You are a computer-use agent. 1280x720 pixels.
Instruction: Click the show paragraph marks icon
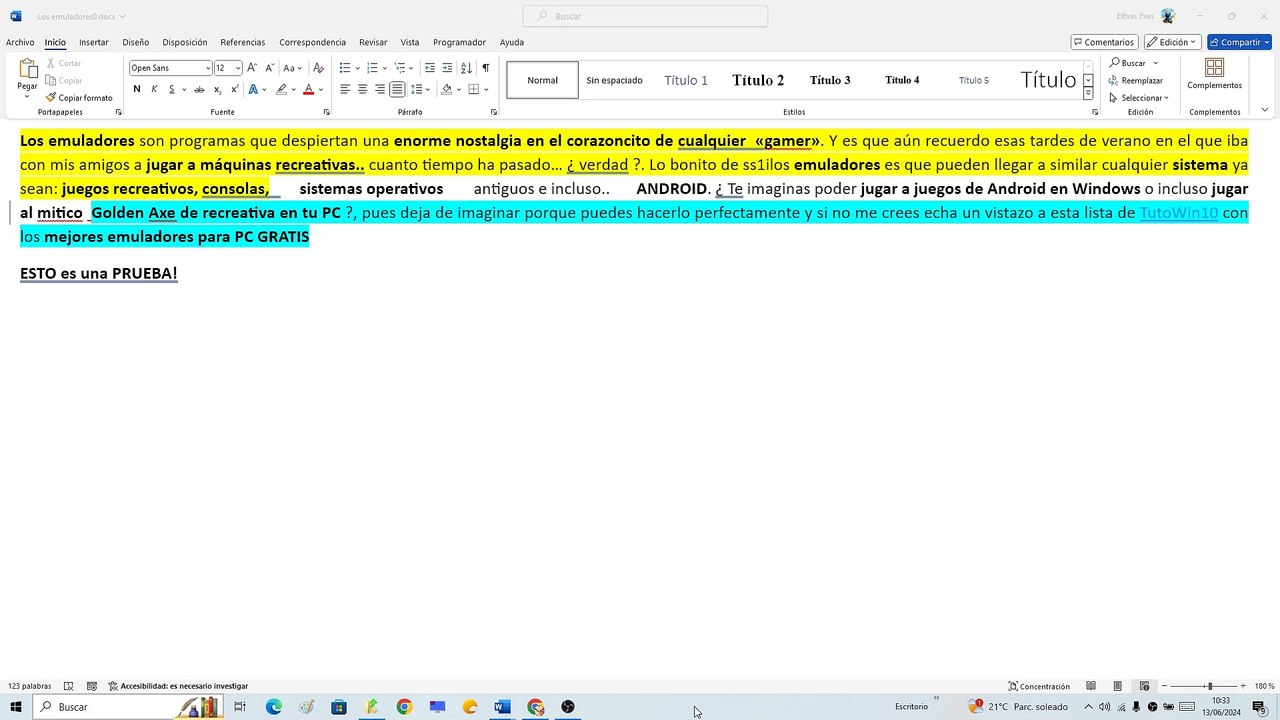click(x=486, y=68)
